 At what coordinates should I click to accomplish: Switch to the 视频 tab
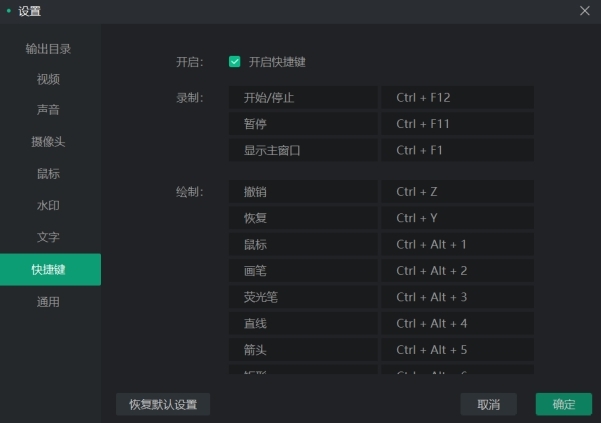tap(48, 80)
